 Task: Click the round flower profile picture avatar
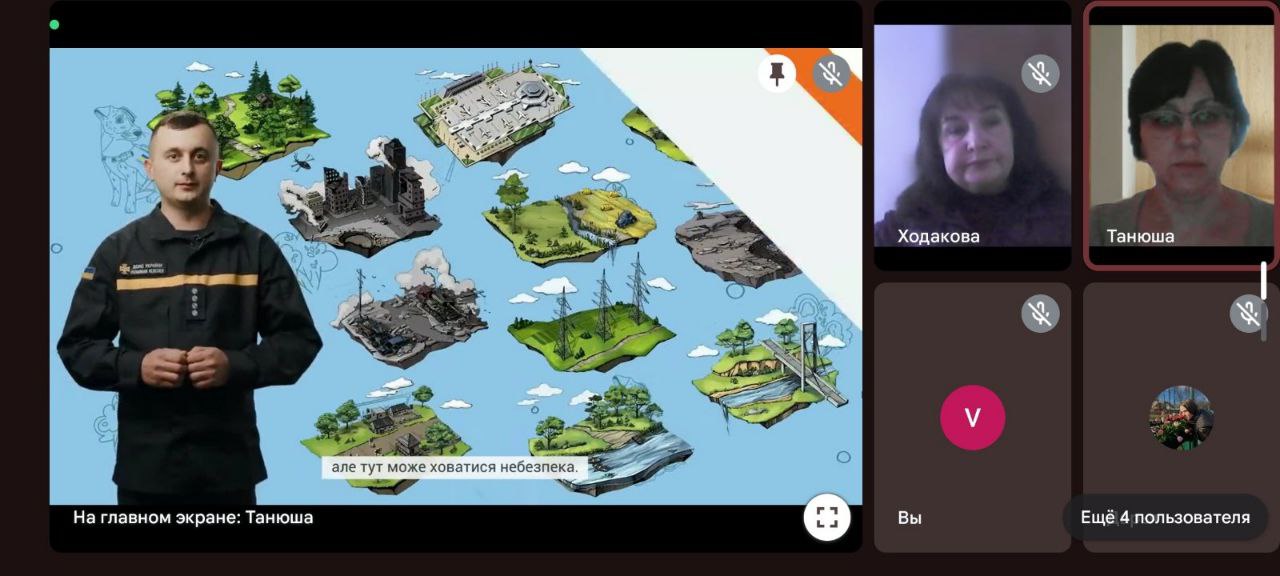pos(1181,417)
